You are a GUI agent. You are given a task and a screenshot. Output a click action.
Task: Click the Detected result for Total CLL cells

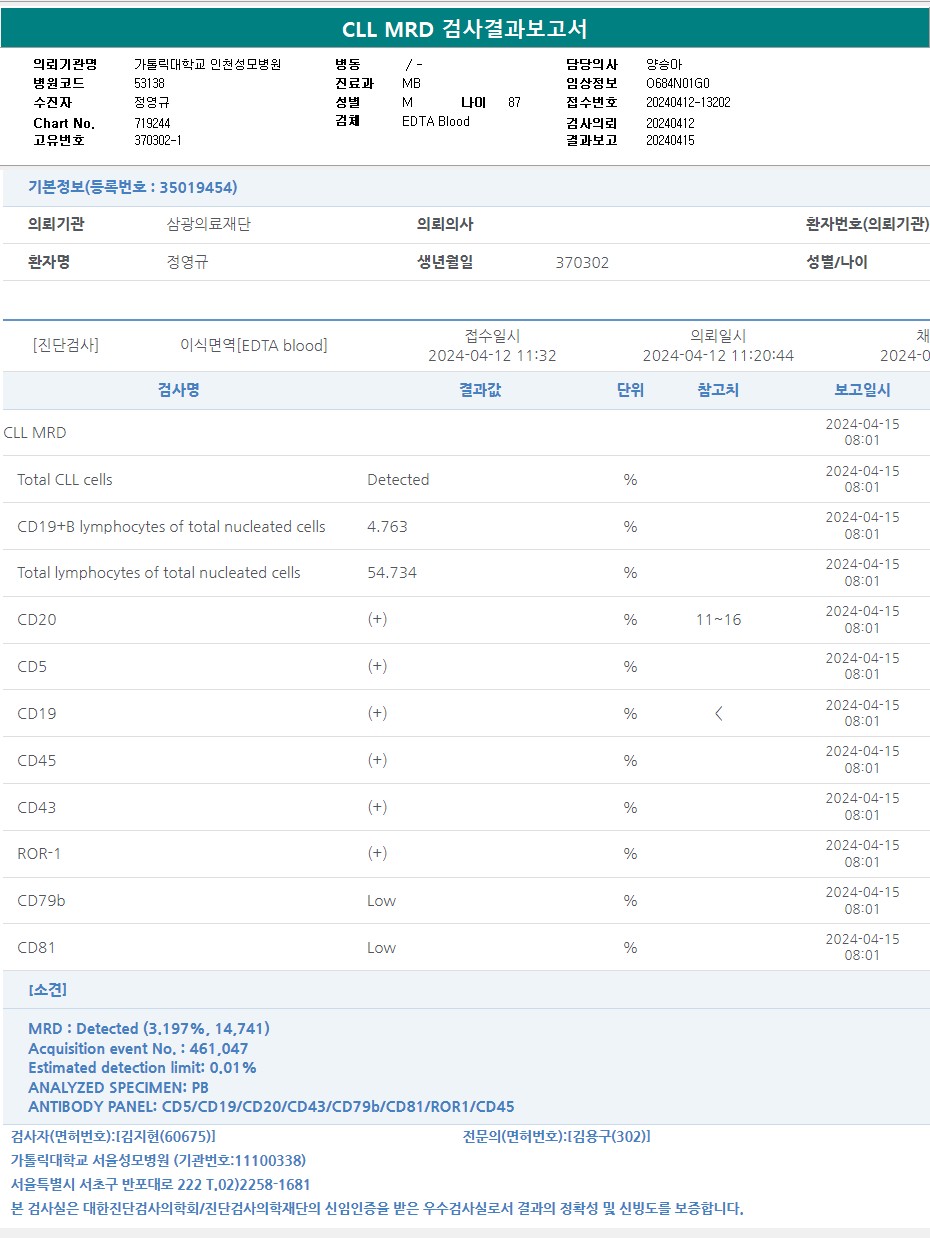point(398,480)
